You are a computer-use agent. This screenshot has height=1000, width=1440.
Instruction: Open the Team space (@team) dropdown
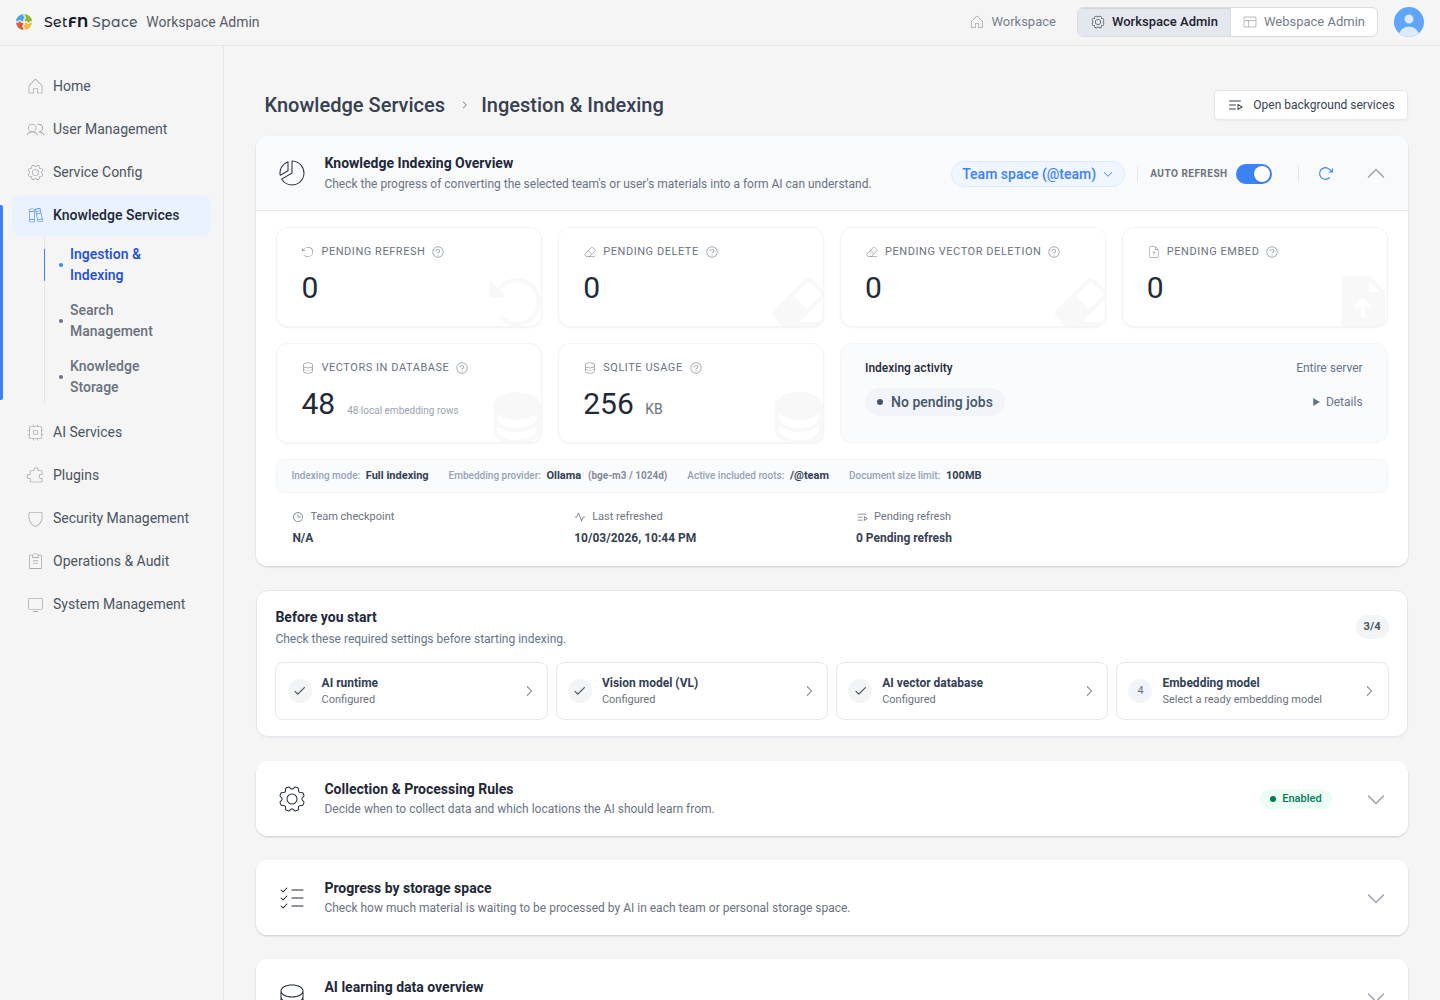[x=1038, y=174]
